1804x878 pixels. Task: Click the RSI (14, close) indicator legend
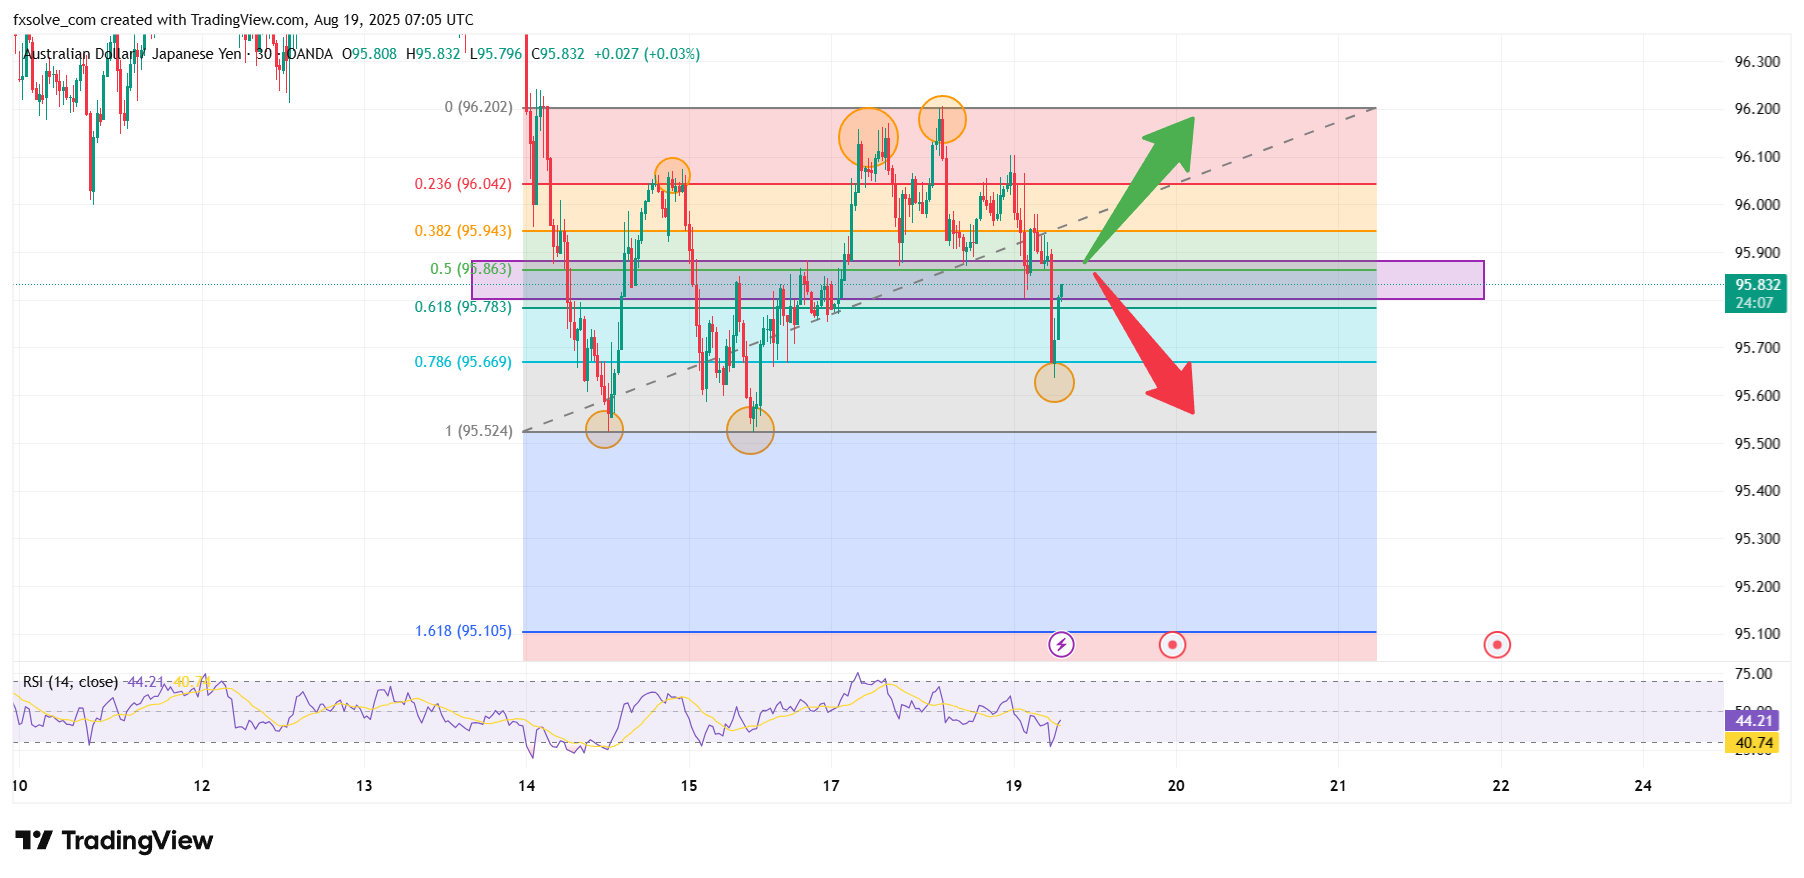(70, 682)
